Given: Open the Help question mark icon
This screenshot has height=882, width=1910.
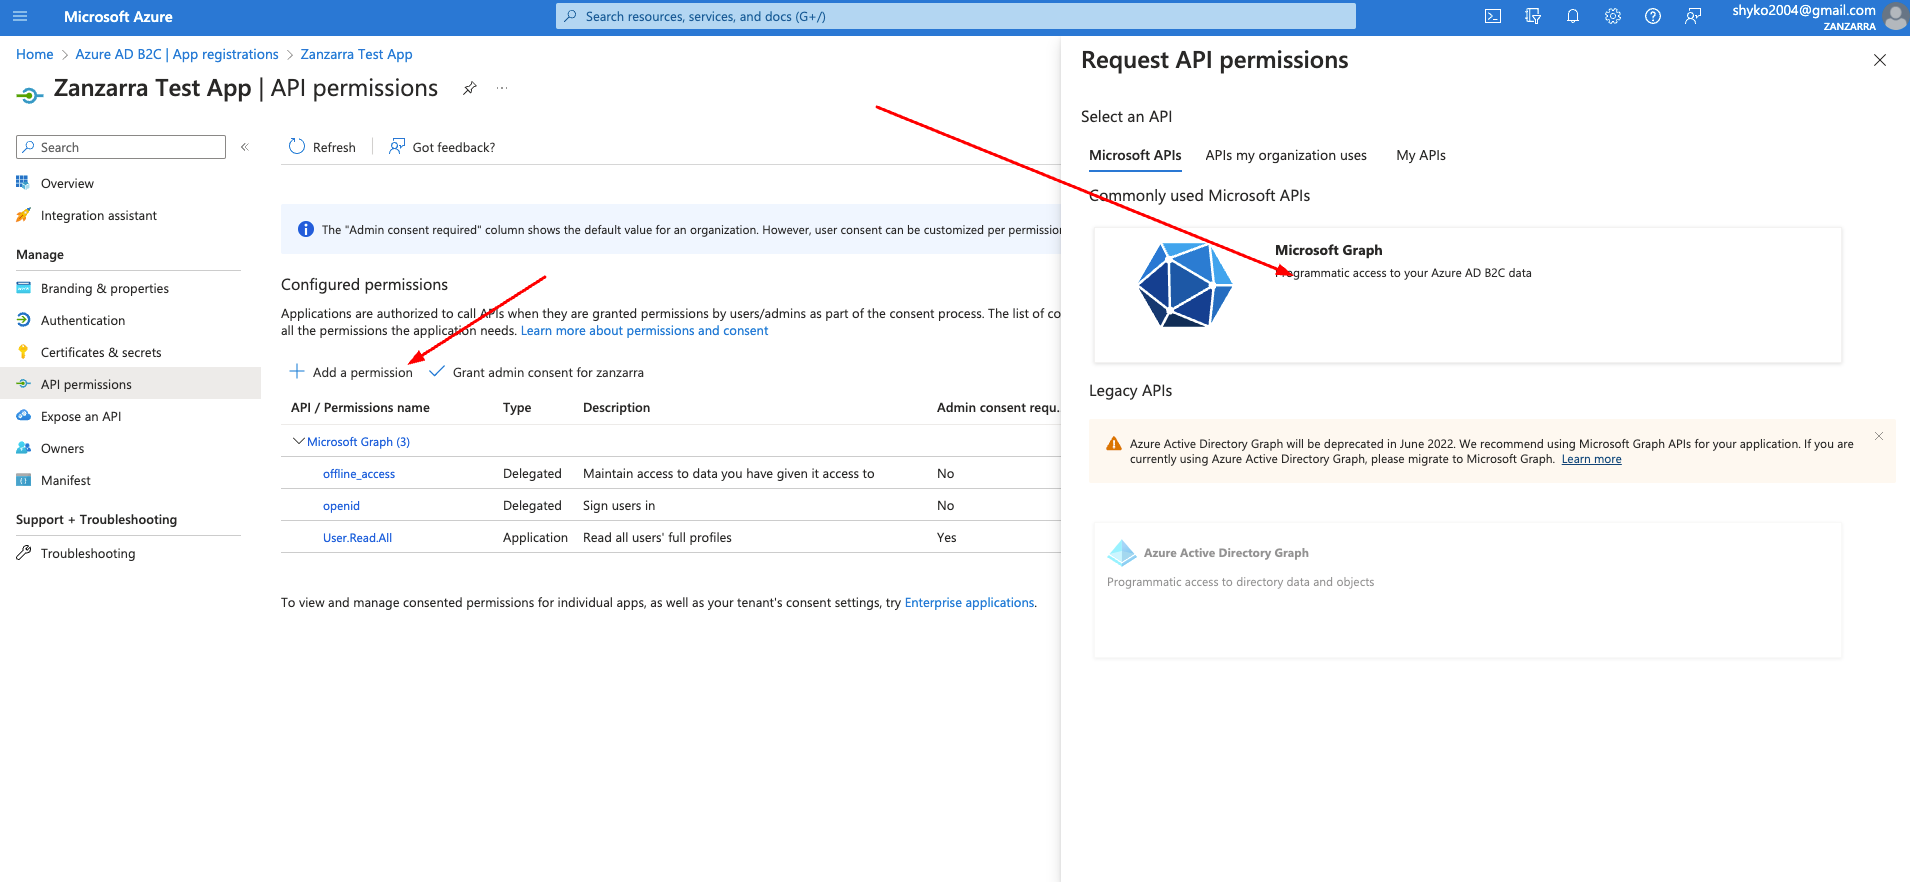Looking at the screenshot, I should [1653, 16].
